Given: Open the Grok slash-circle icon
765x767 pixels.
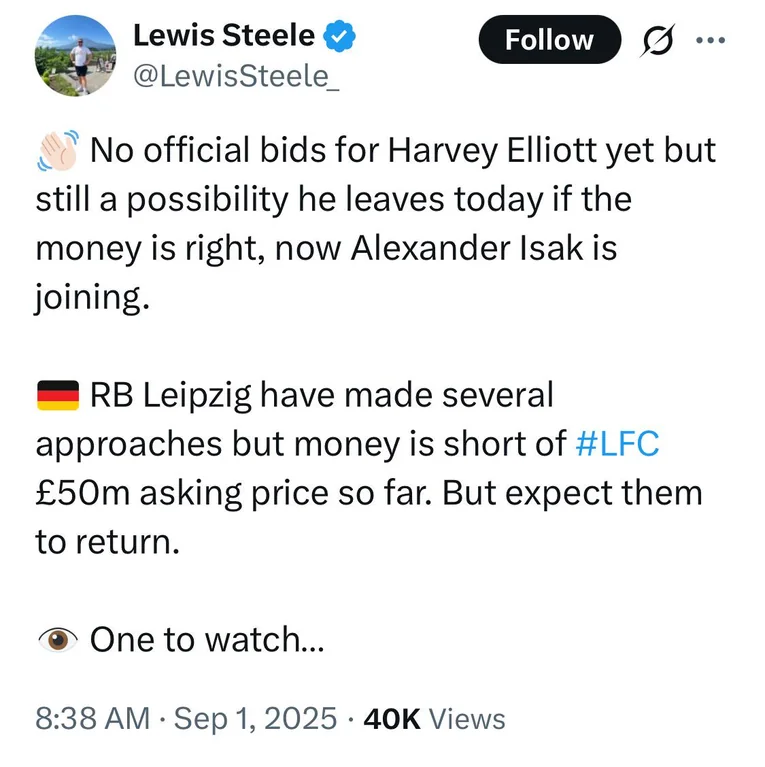Looking at the screenshot, I should tap(657, 40).
